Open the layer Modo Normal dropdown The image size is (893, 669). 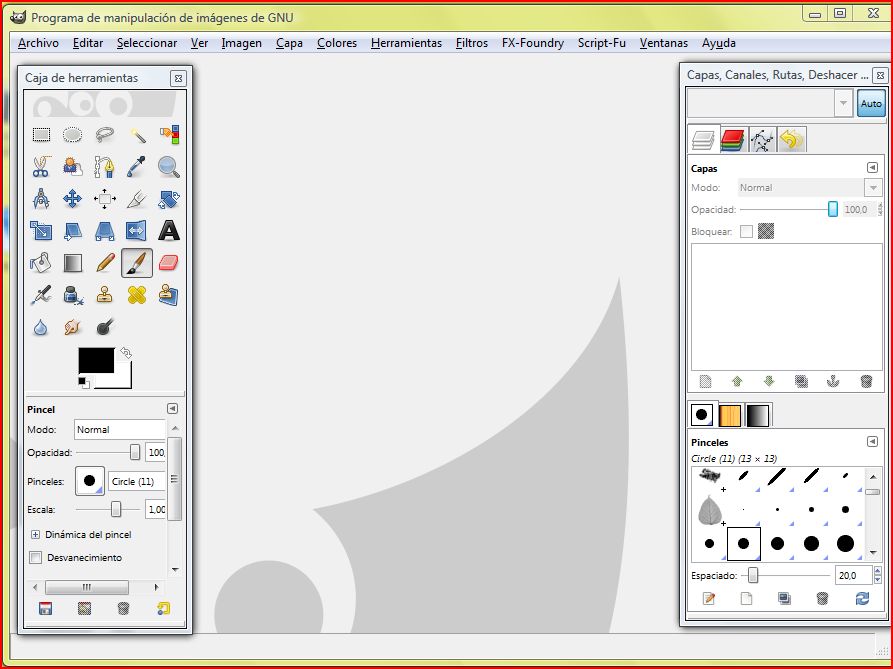pyautogui.click(x=809, y=187)
